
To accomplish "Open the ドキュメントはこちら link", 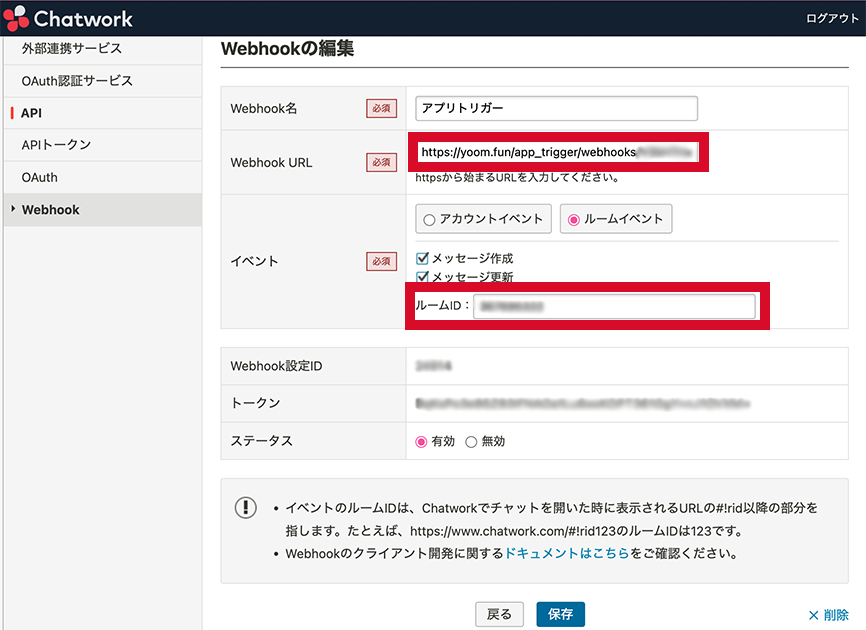I will [x=567, y=553].
